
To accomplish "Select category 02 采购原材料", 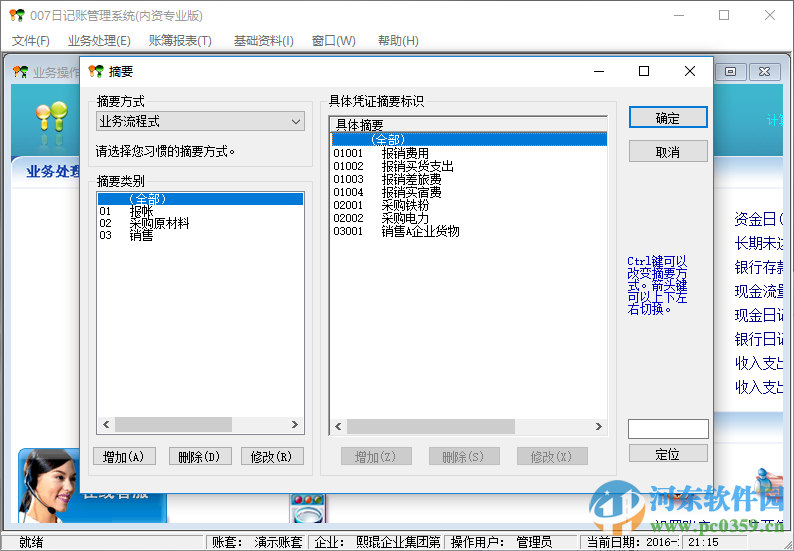I will point(200,223).
